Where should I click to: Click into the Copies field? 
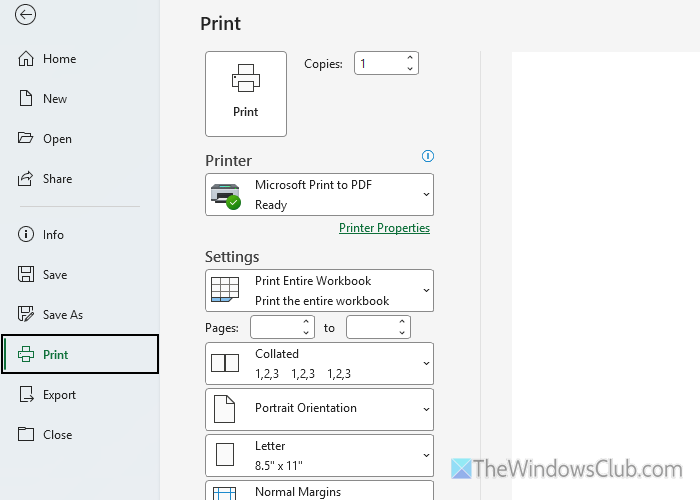coord(379,63)
